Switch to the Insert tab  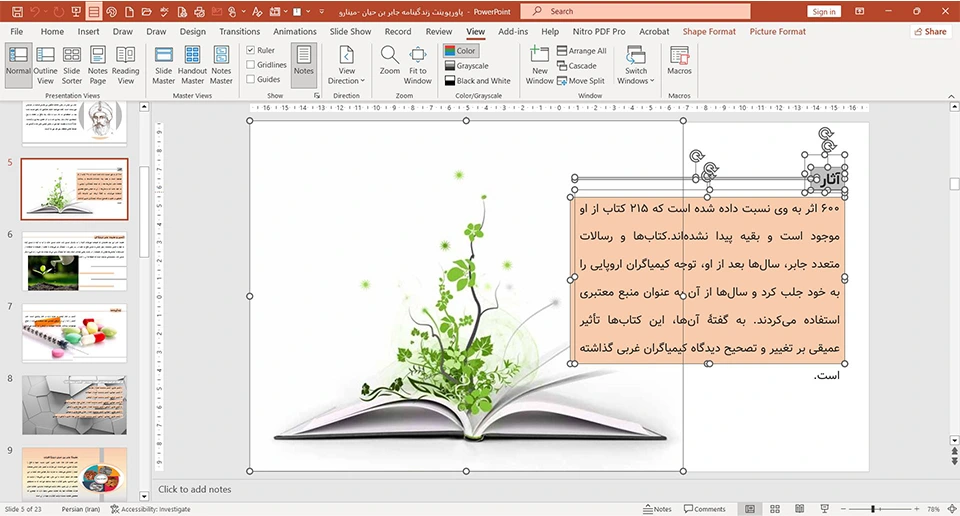click(88, 31)
